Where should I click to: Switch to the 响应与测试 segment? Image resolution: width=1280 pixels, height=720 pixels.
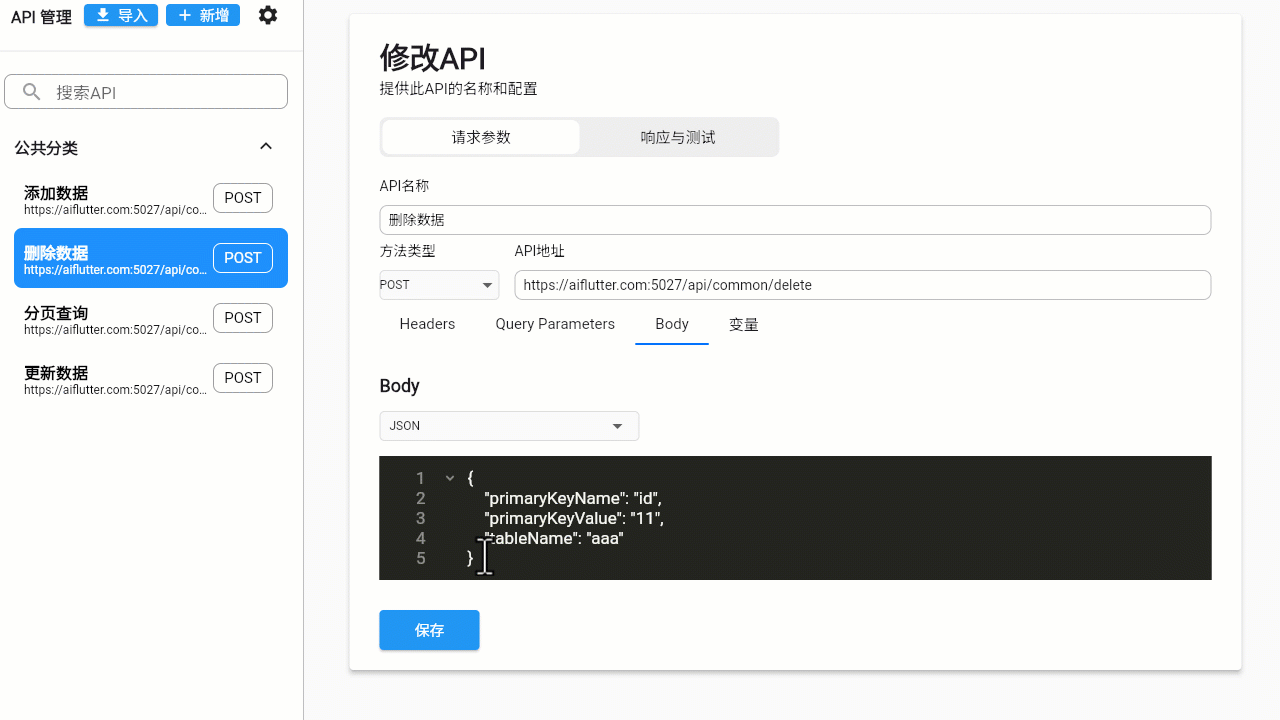coord(678,137)
